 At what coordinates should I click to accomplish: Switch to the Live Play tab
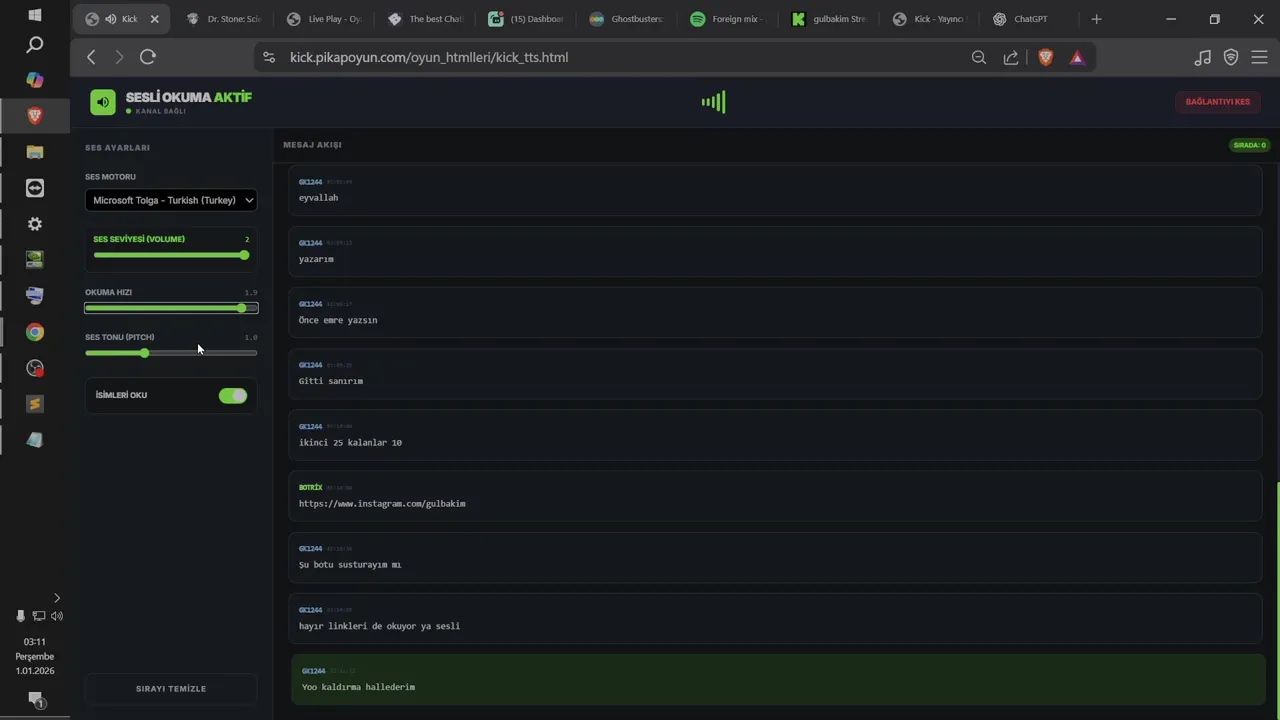[x=323, y=19]
